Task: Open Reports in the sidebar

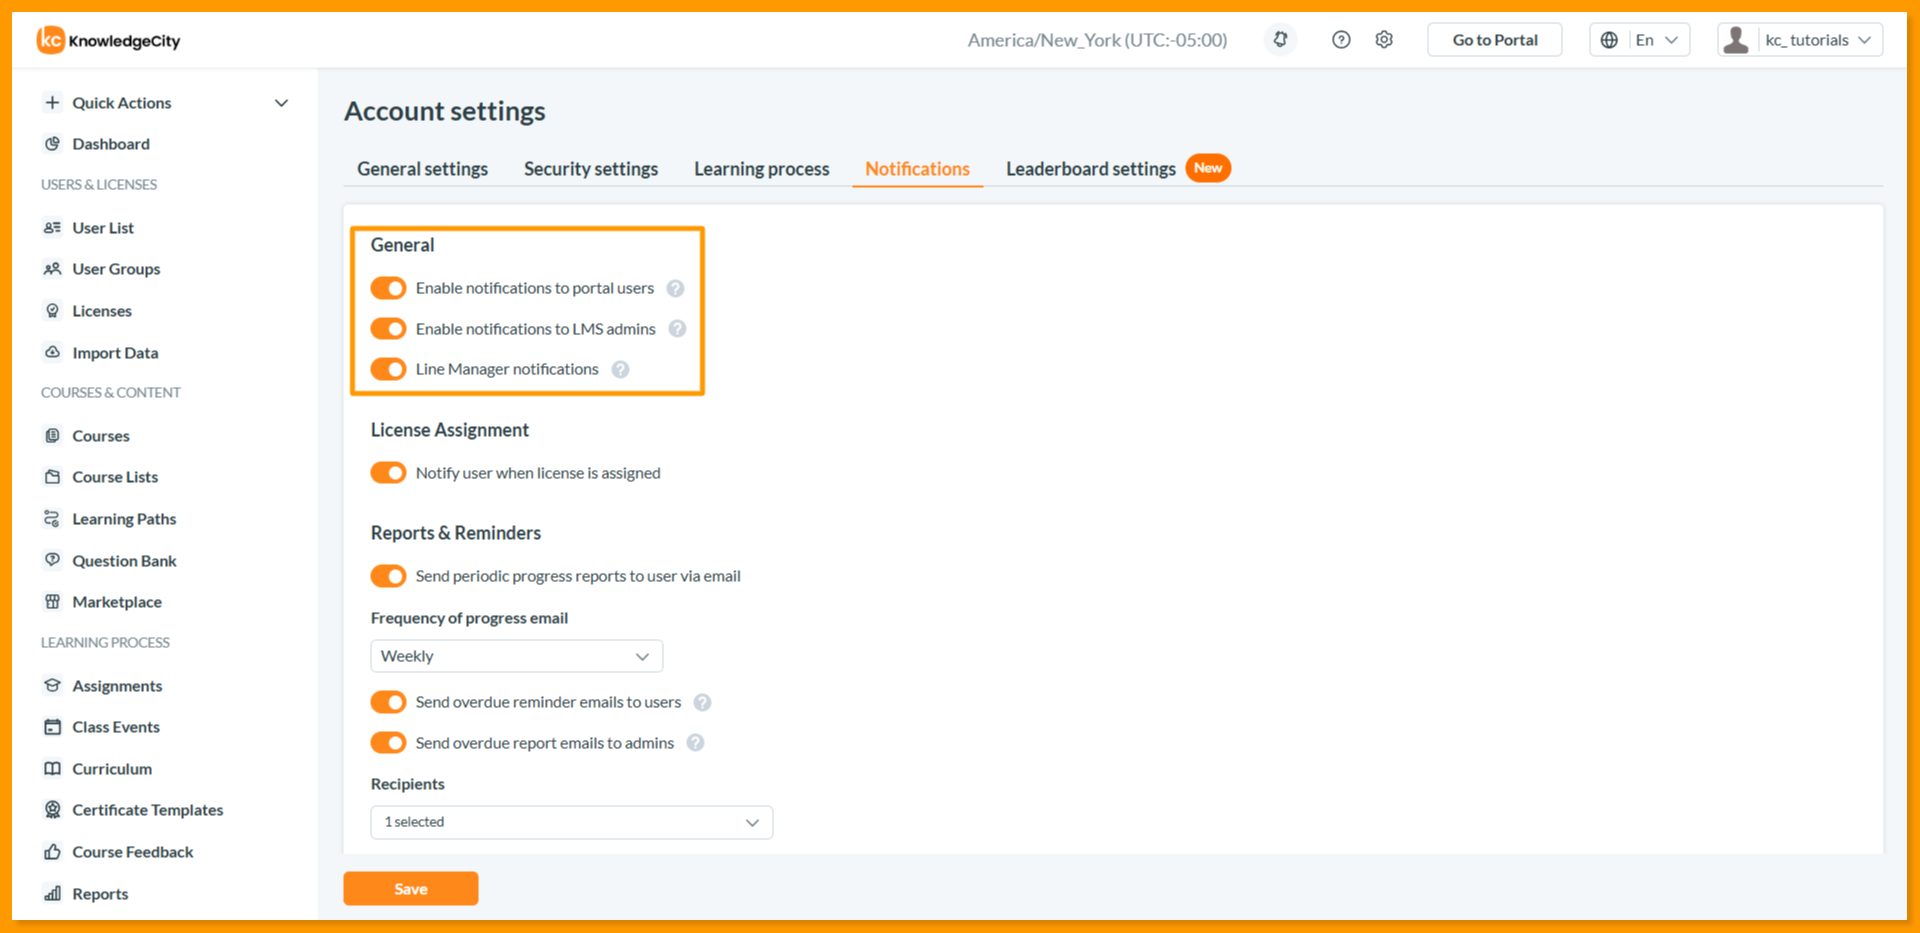Action: [100, 894]
